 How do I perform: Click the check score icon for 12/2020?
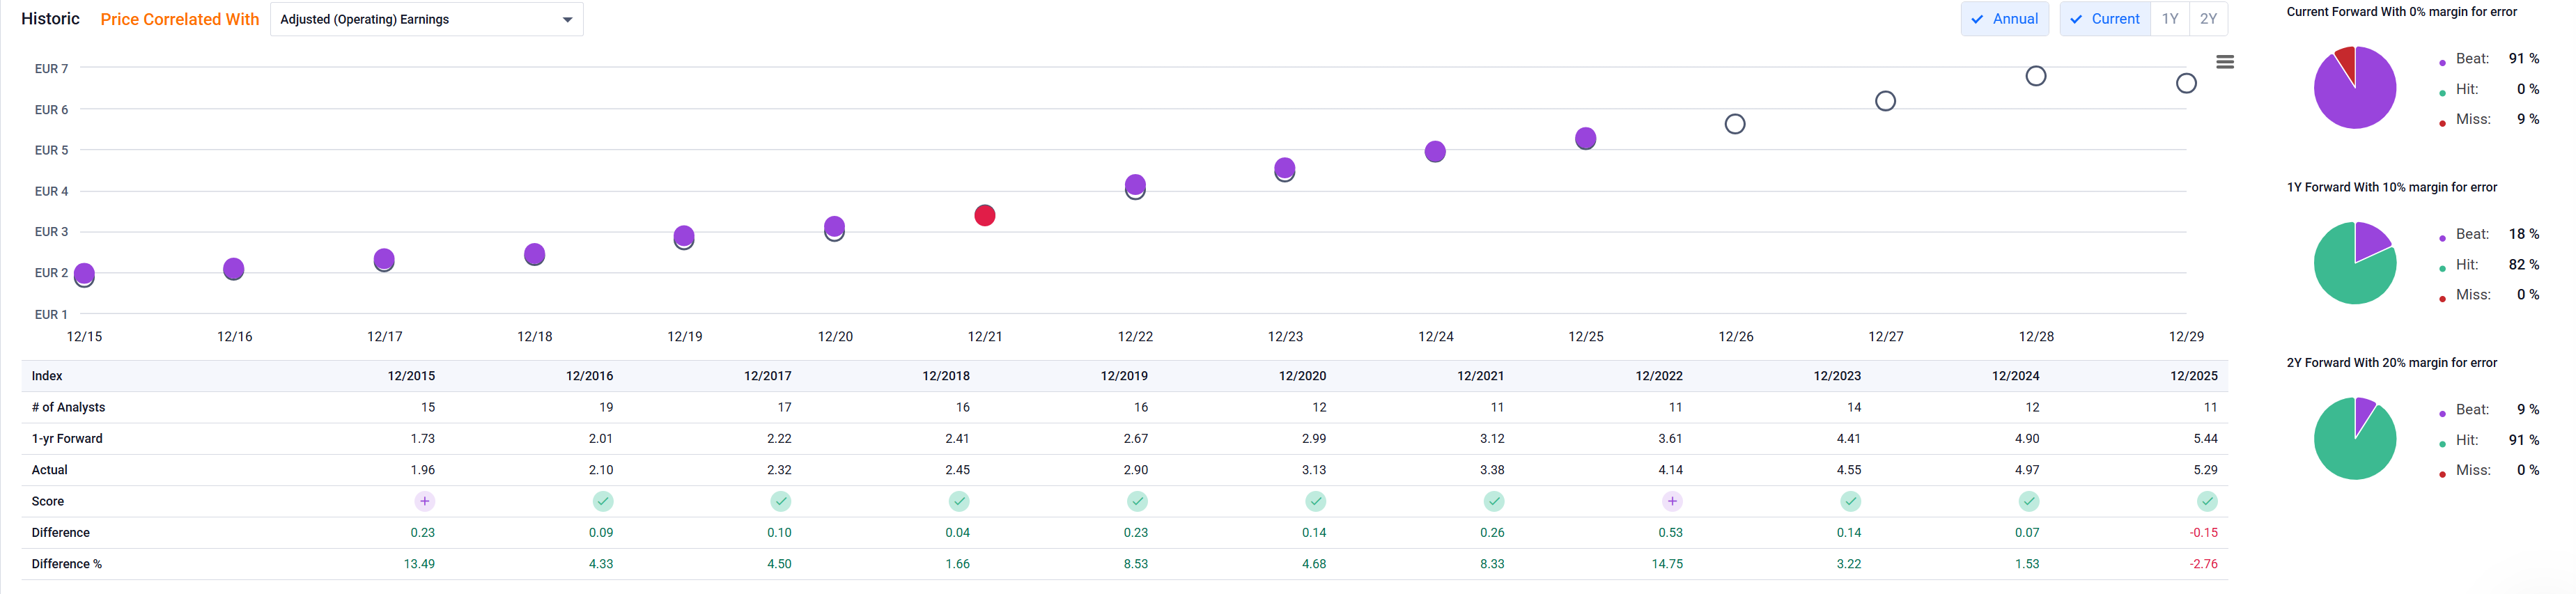tap(1316, 501)
